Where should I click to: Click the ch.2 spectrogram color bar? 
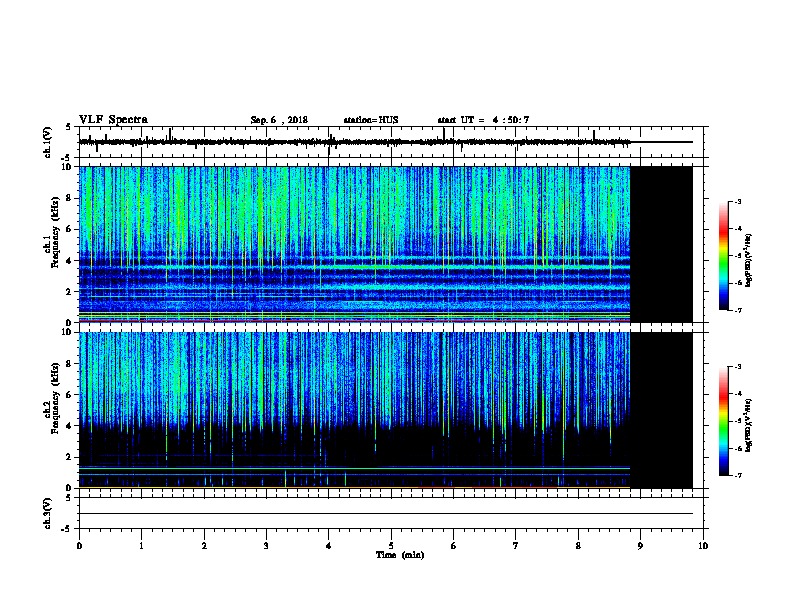723,421
